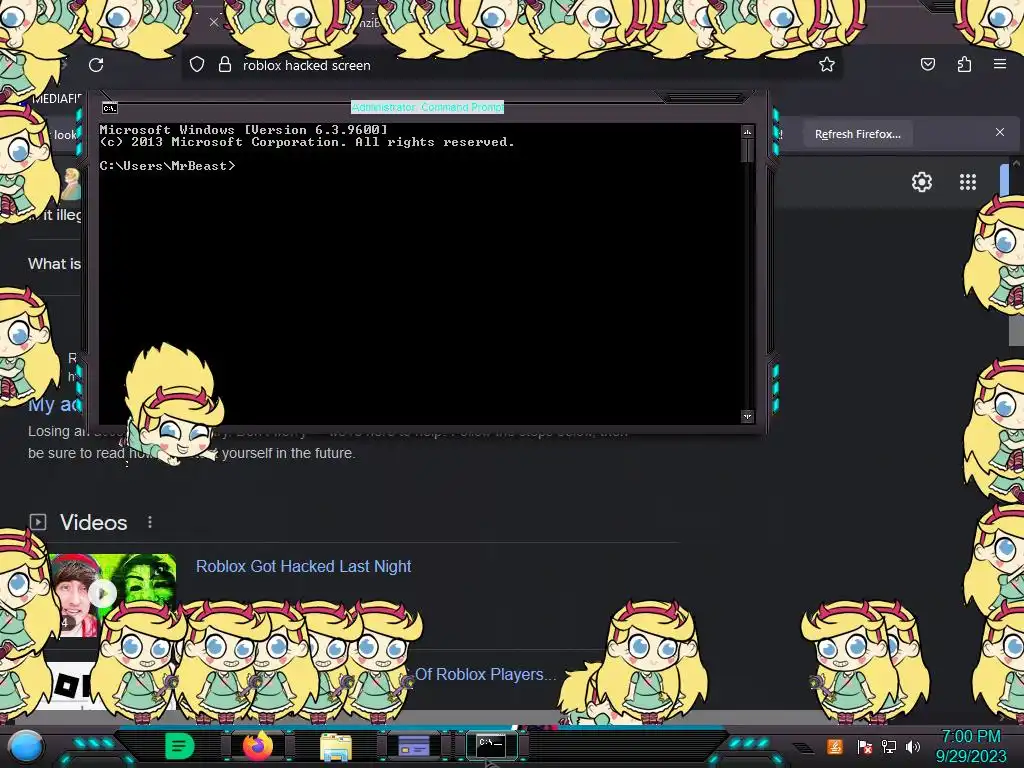This screenshot has width=1024, height=768.
Task: Click the Refresh Firefox... button
Action: tap(857, 134)
